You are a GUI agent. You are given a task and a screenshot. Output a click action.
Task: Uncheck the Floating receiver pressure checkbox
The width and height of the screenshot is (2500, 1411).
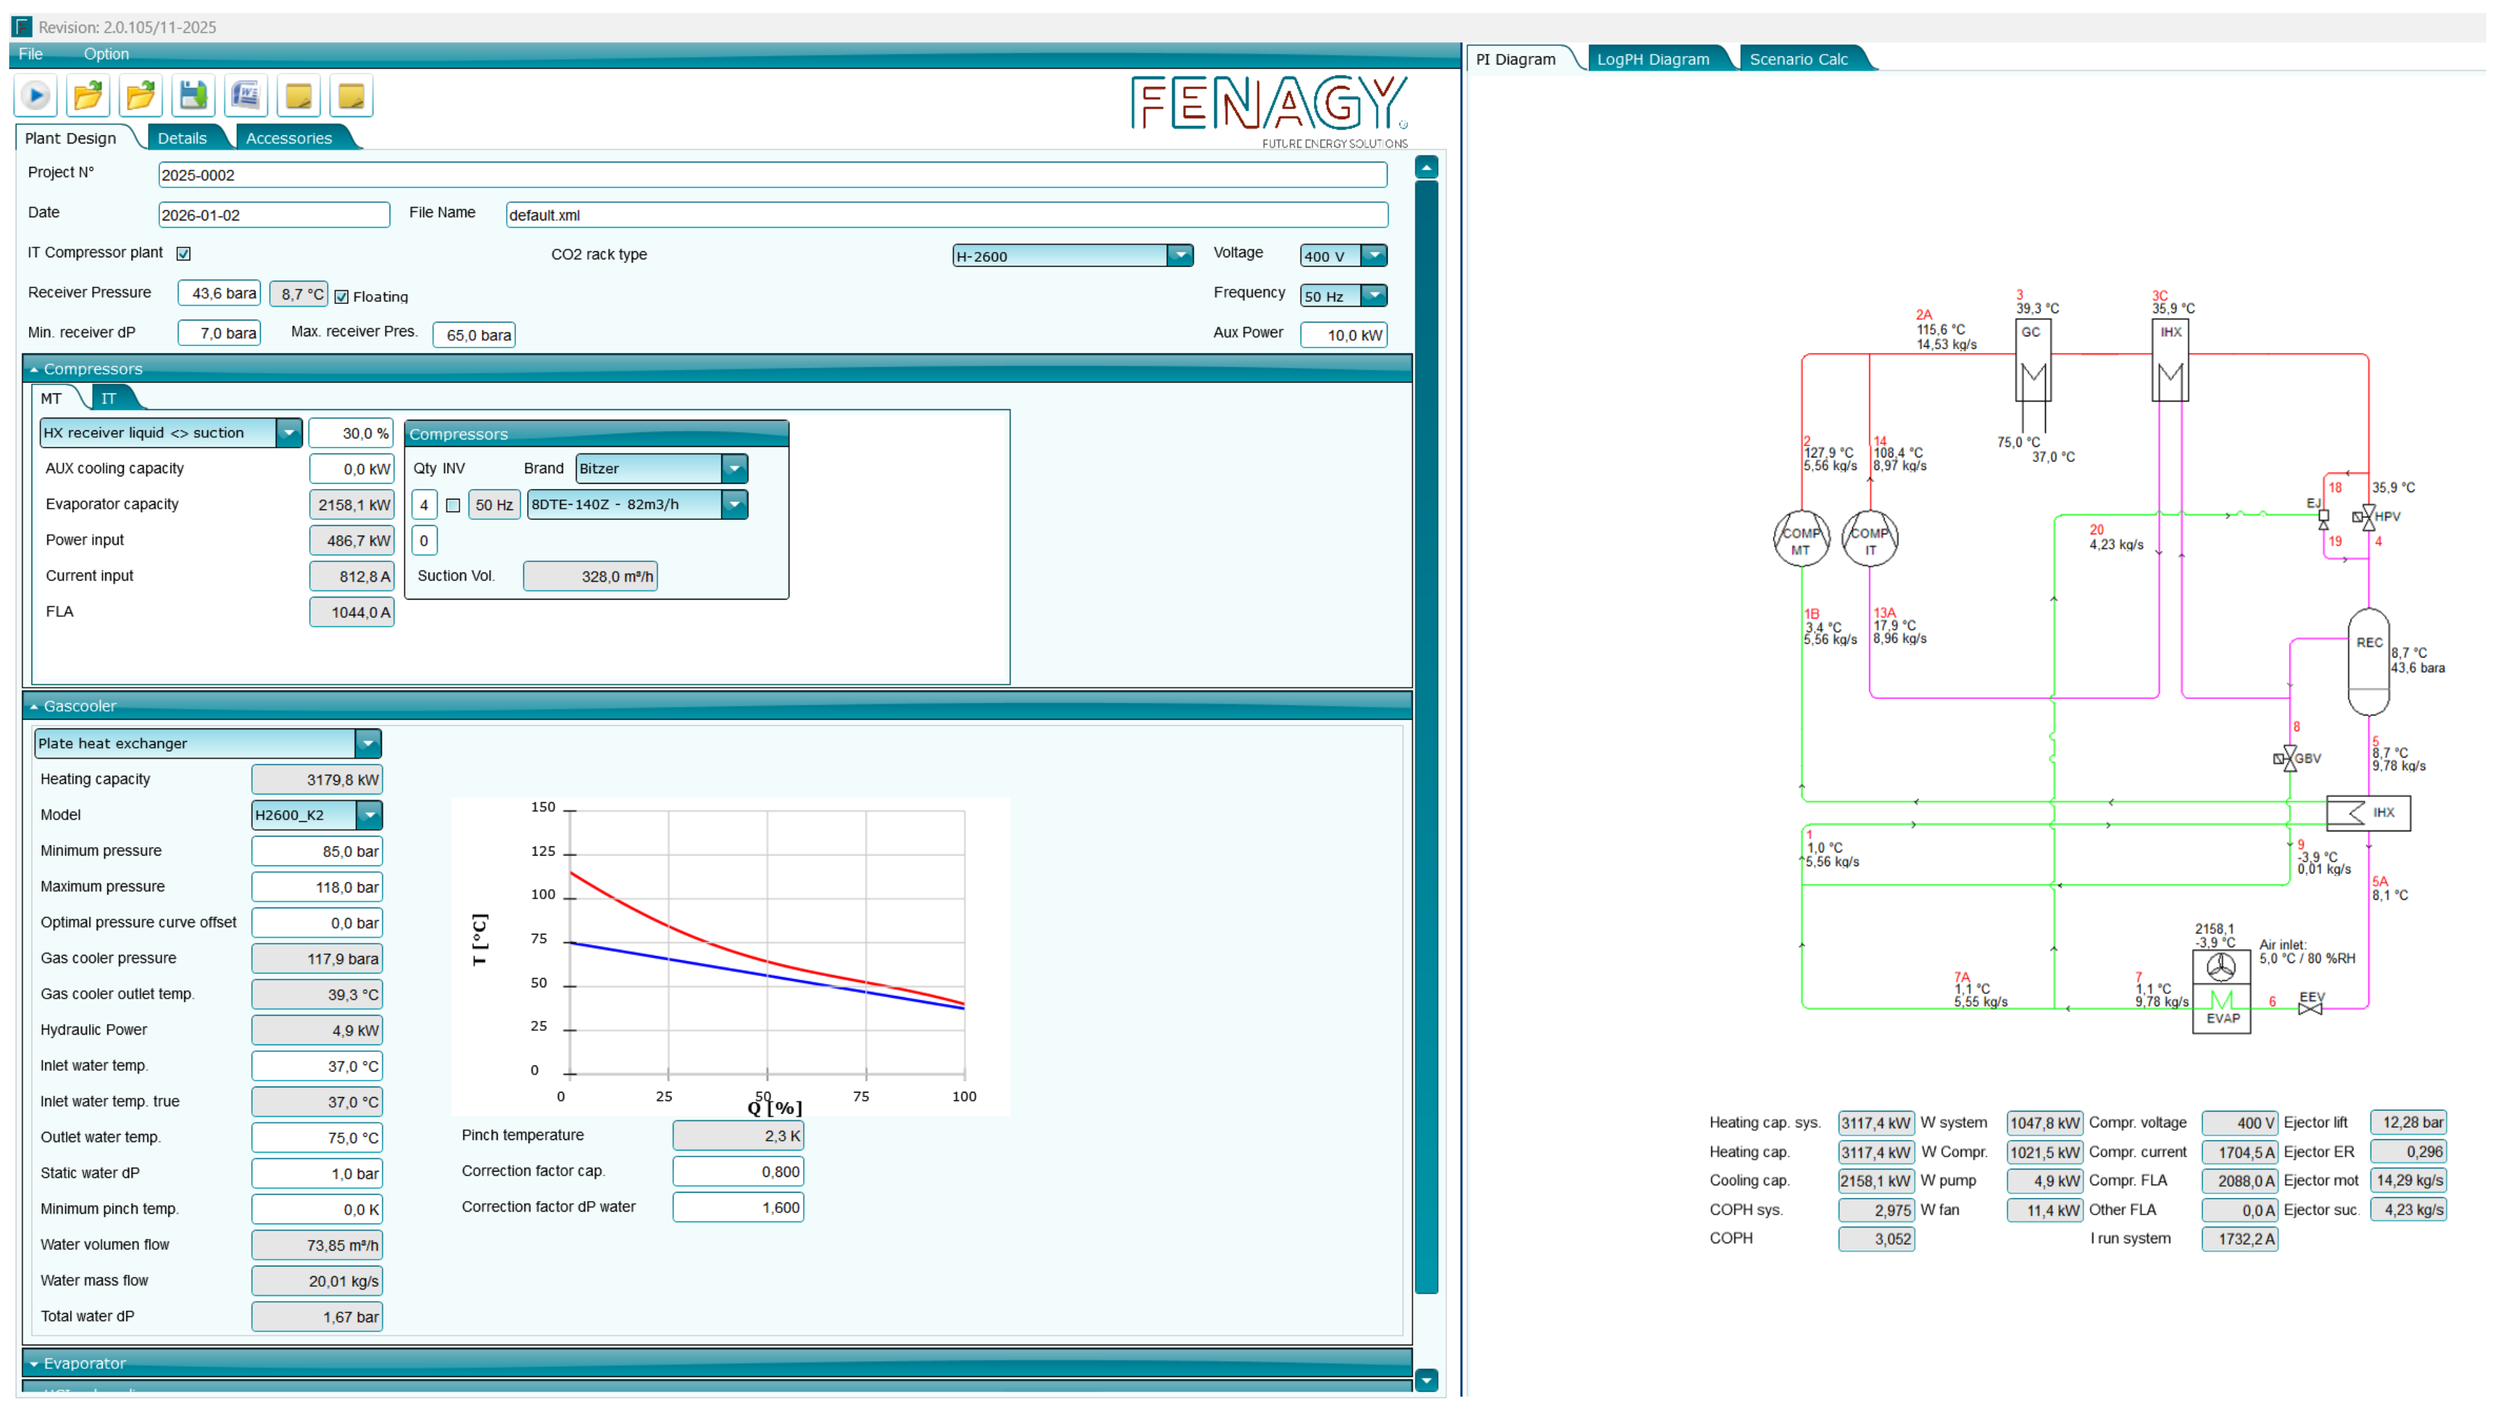(x=342, y=297)
